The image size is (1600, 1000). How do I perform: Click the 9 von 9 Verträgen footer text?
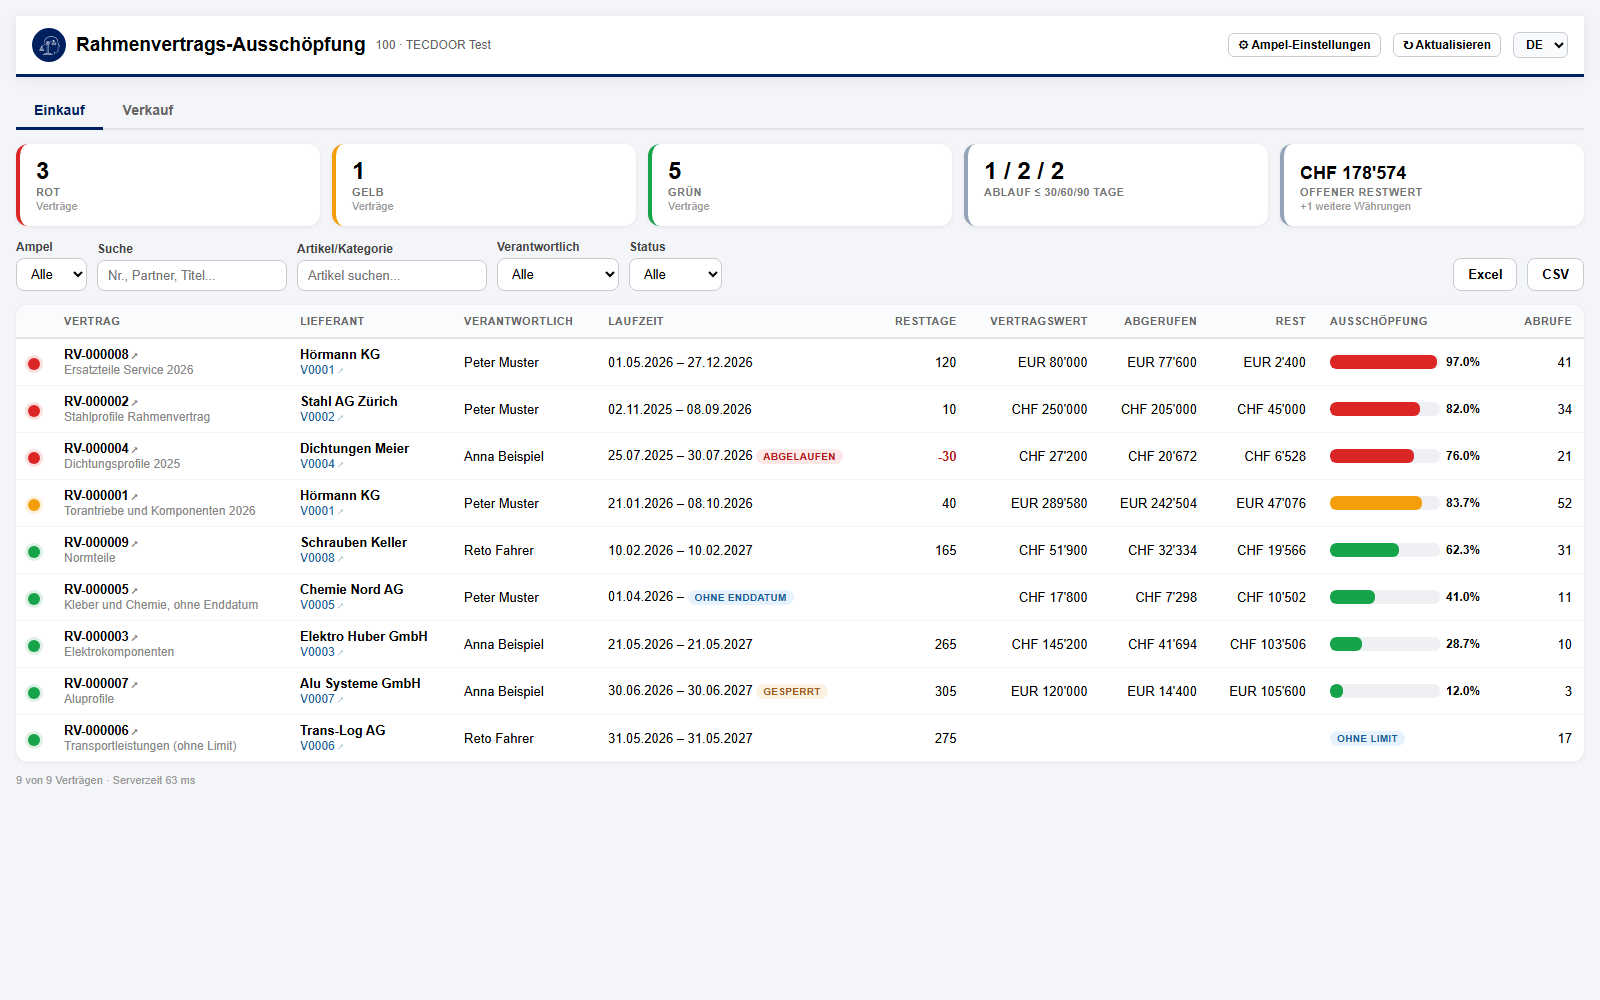(x=59, y=780)
